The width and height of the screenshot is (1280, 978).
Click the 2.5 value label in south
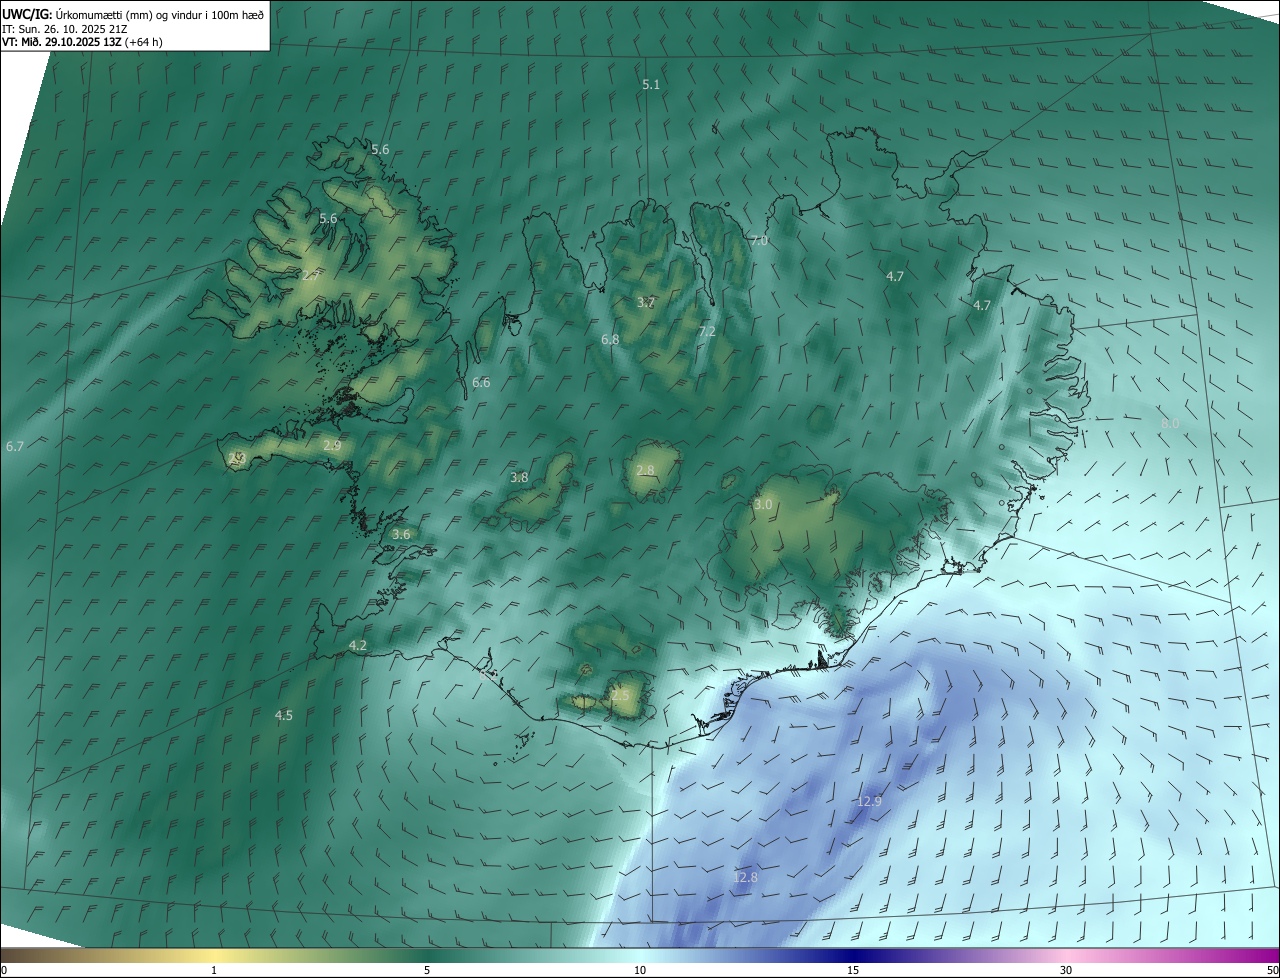620,695
